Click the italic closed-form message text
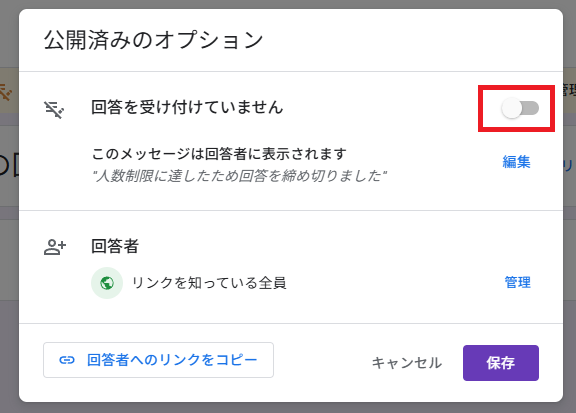Image resolution: width=576 pixels, height=413 pixels. [240, 176]
